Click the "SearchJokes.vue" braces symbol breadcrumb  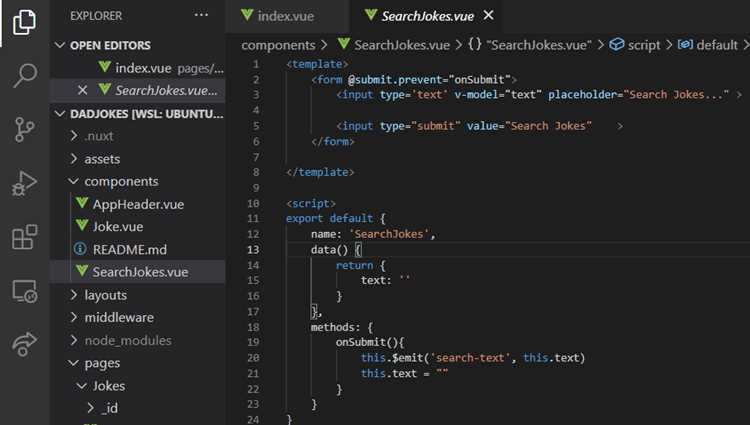(x=529, y=45)
